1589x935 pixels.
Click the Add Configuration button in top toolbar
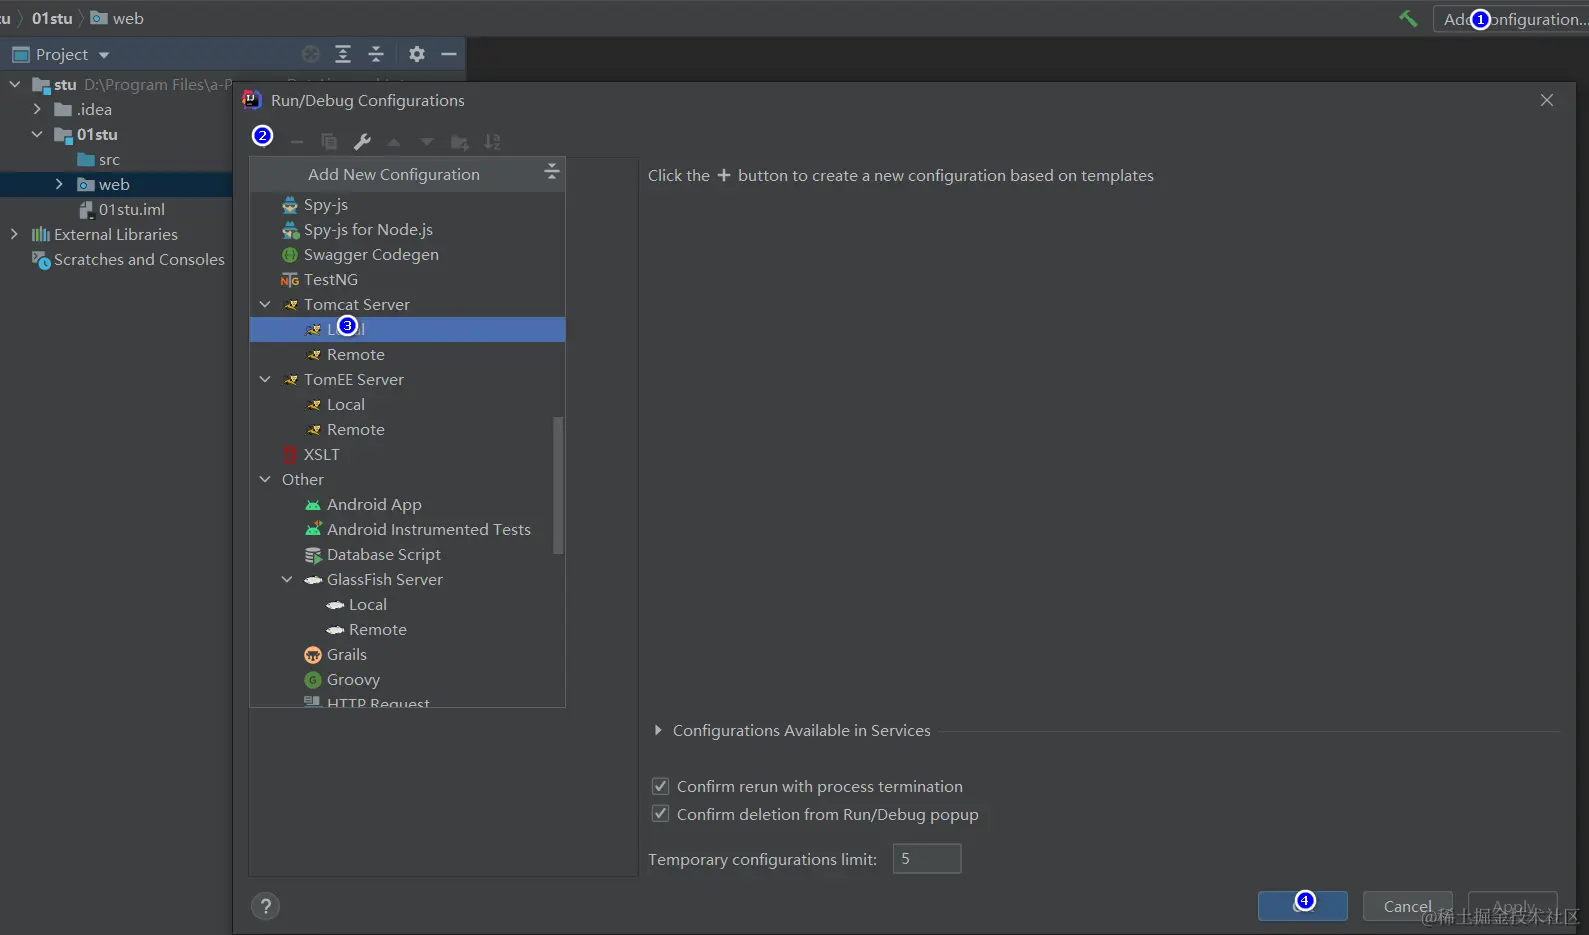click(1512, 19)
